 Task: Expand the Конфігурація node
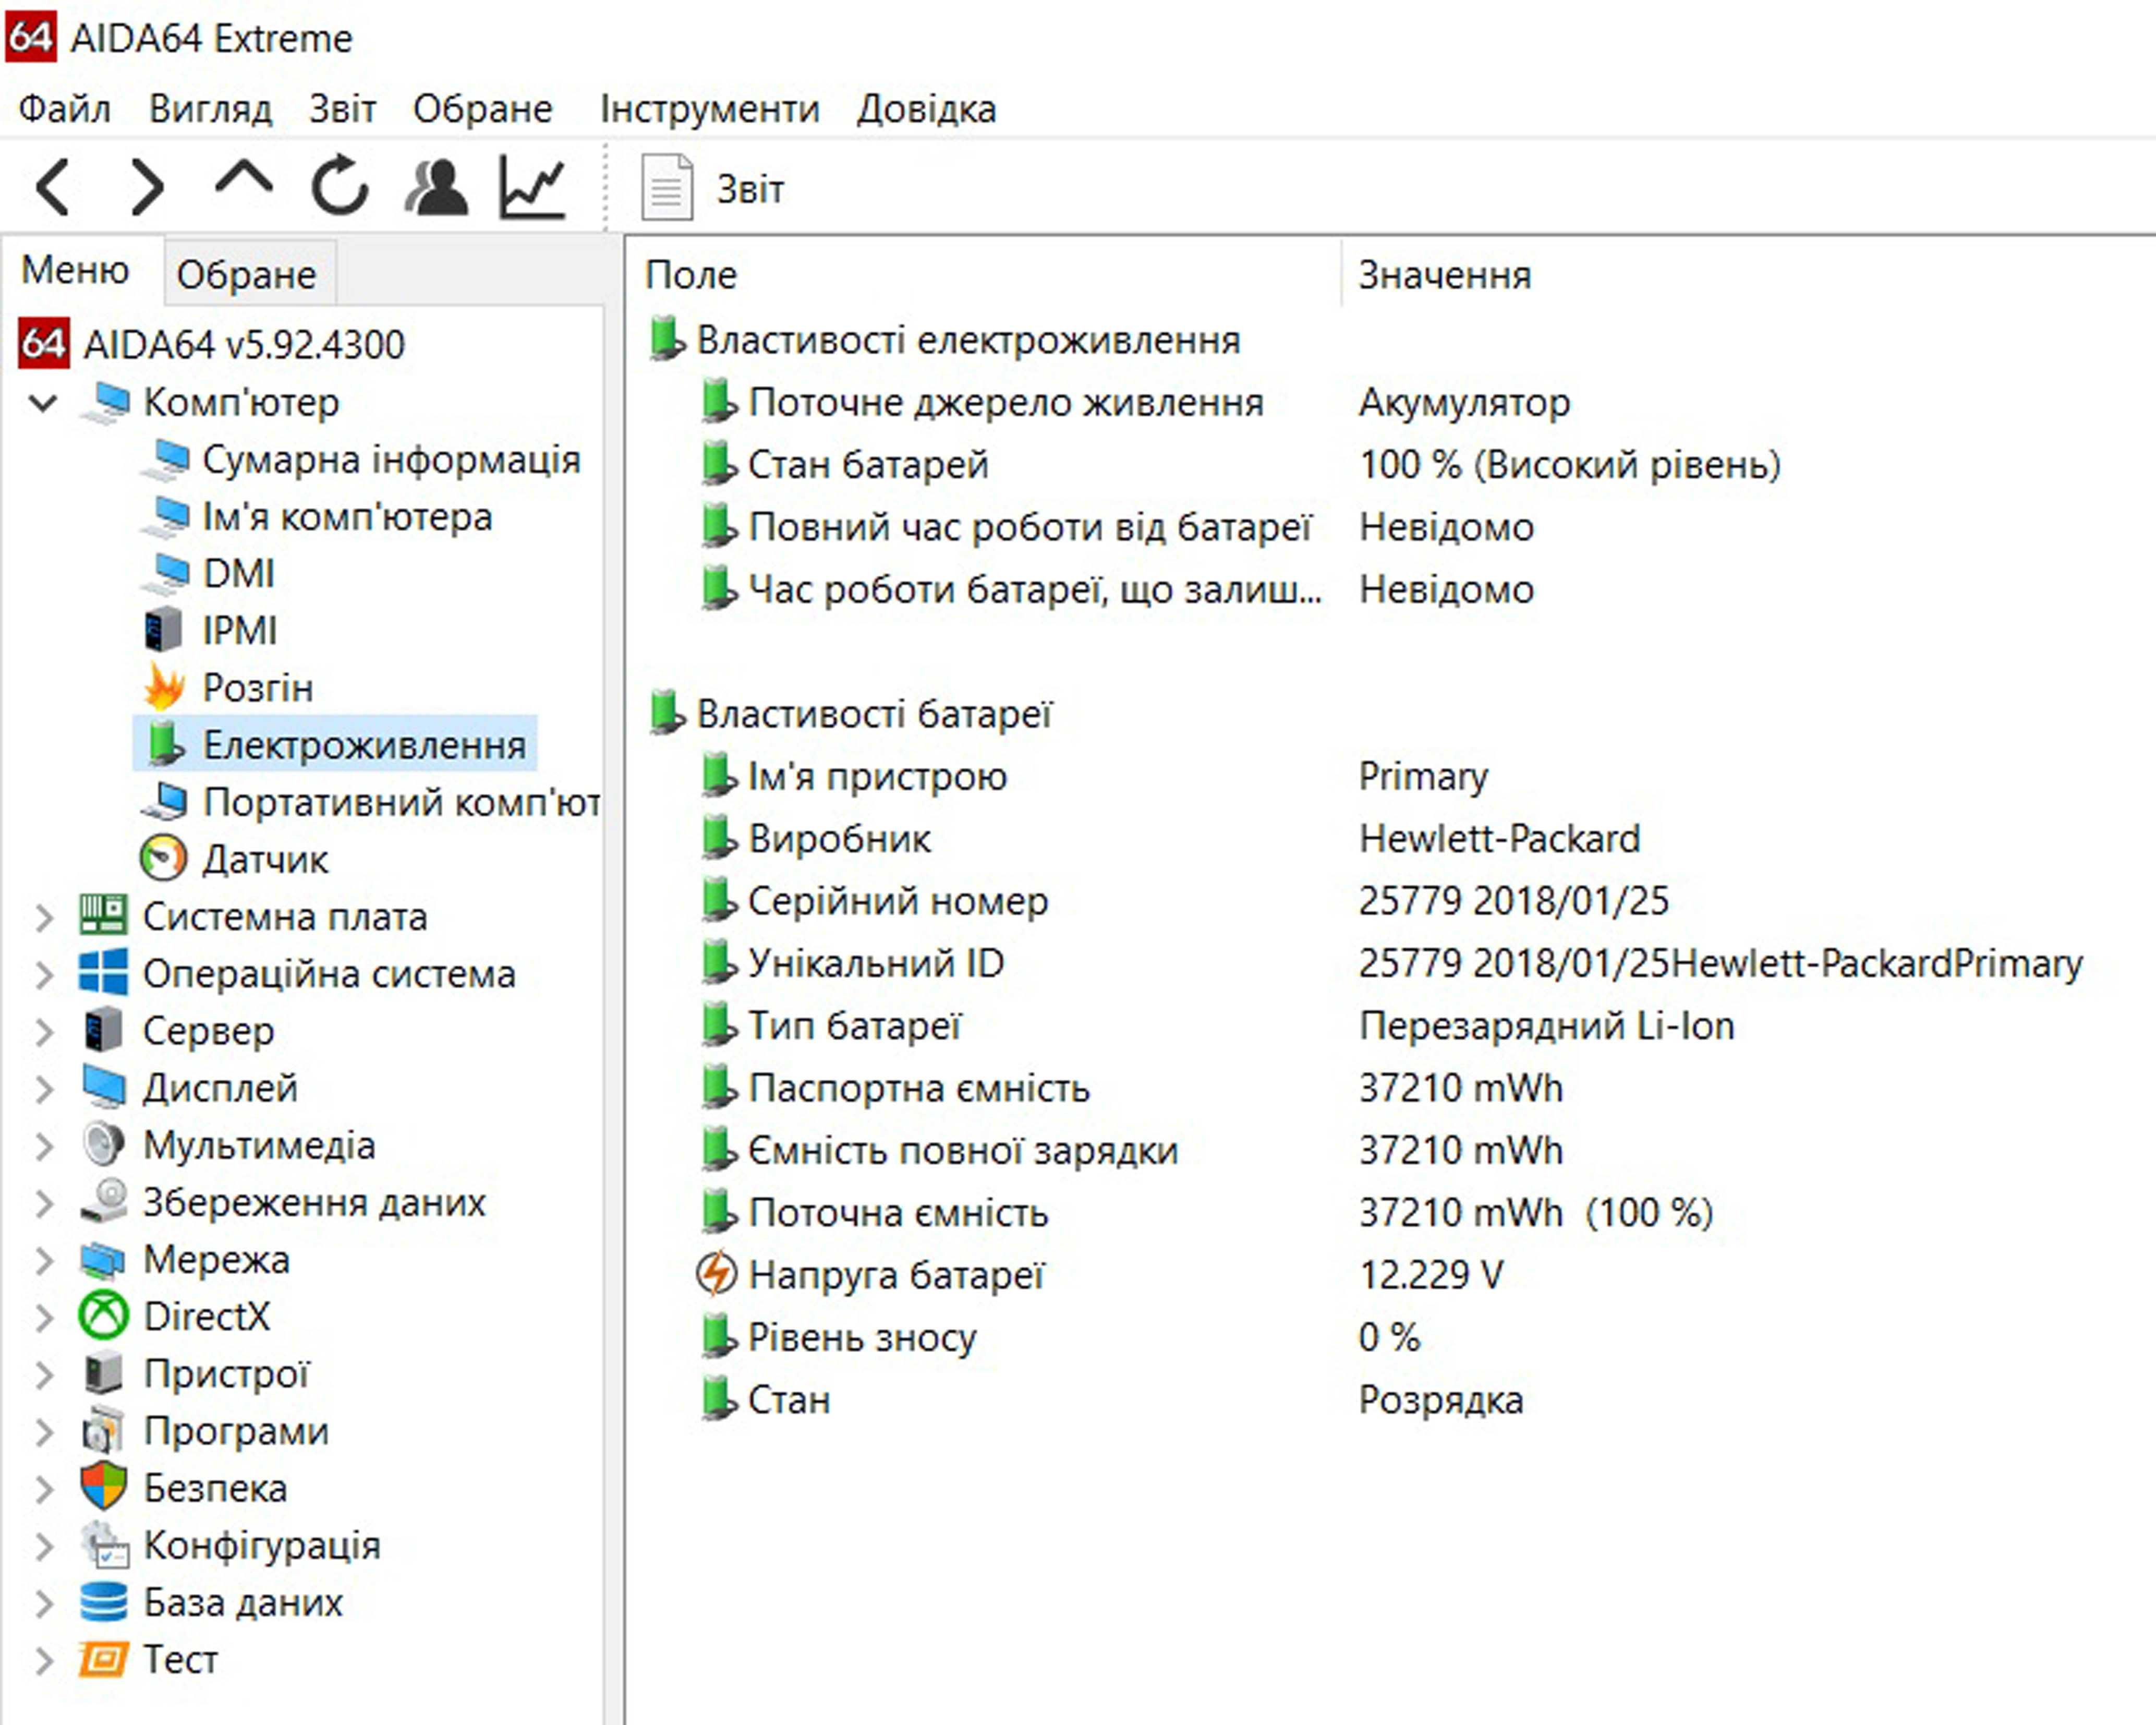pyautogui.click(x=43, y=1546)
